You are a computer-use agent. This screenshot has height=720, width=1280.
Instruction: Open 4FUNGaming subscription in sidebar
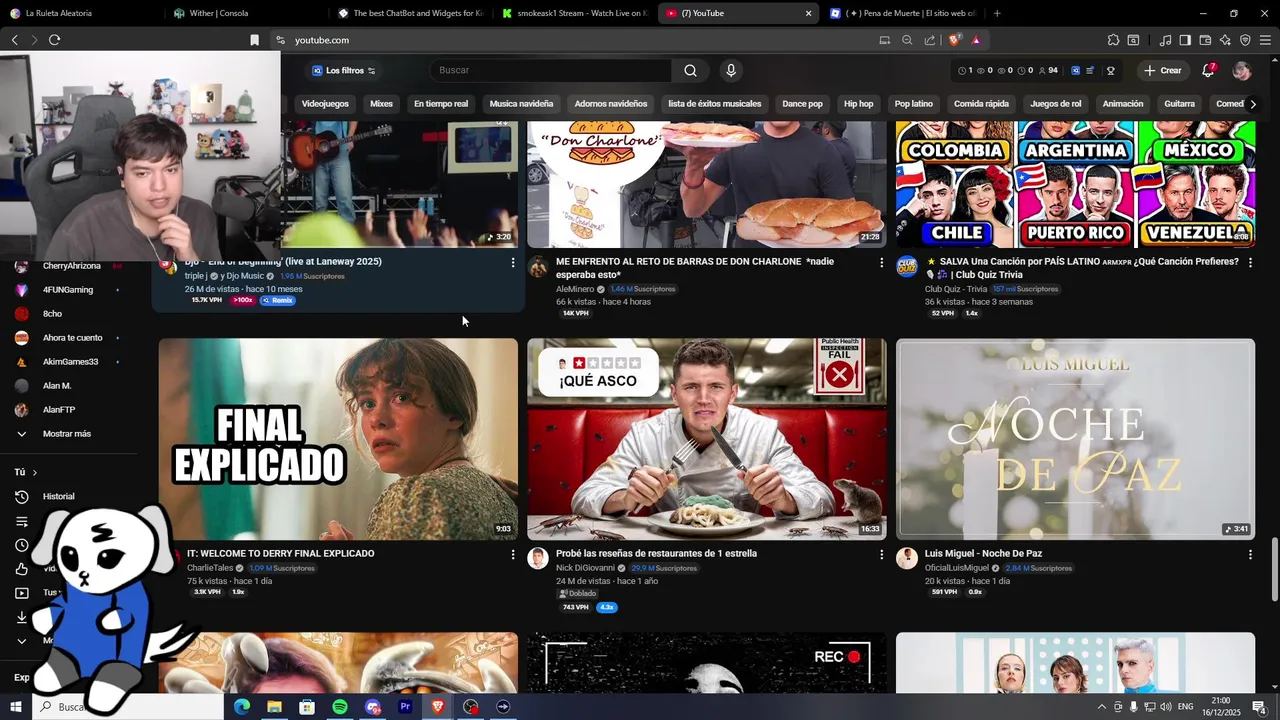67,290
